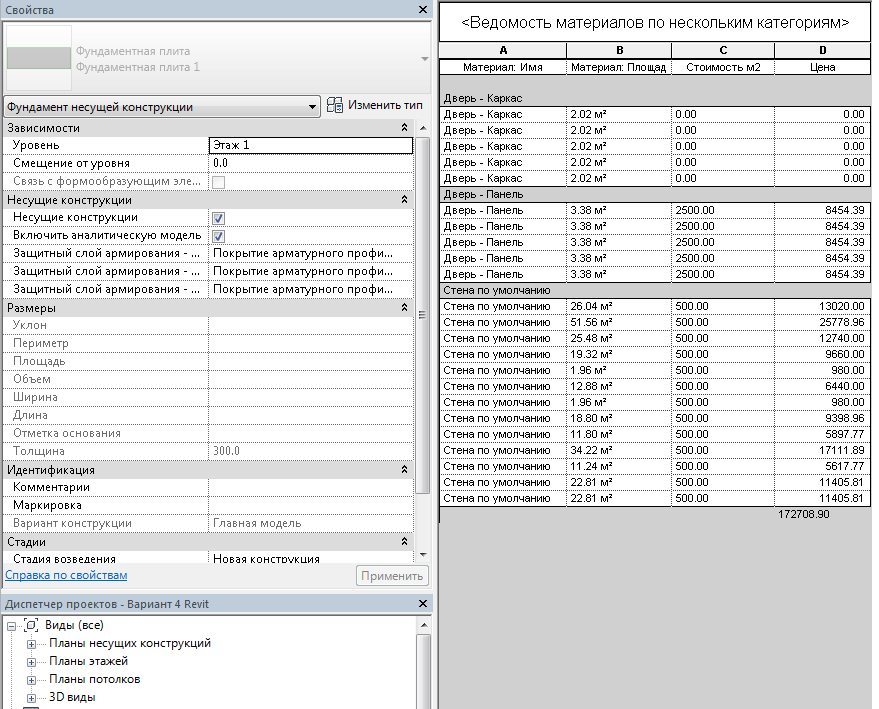The image size is (879, 709).
Task: Open the Справка по свойствам link
Action: click(66, 575)
